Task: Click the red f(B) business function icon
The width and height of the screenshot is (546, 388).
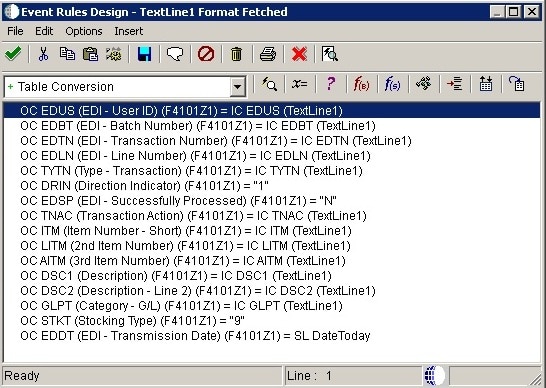Action: tap(361, 84)
